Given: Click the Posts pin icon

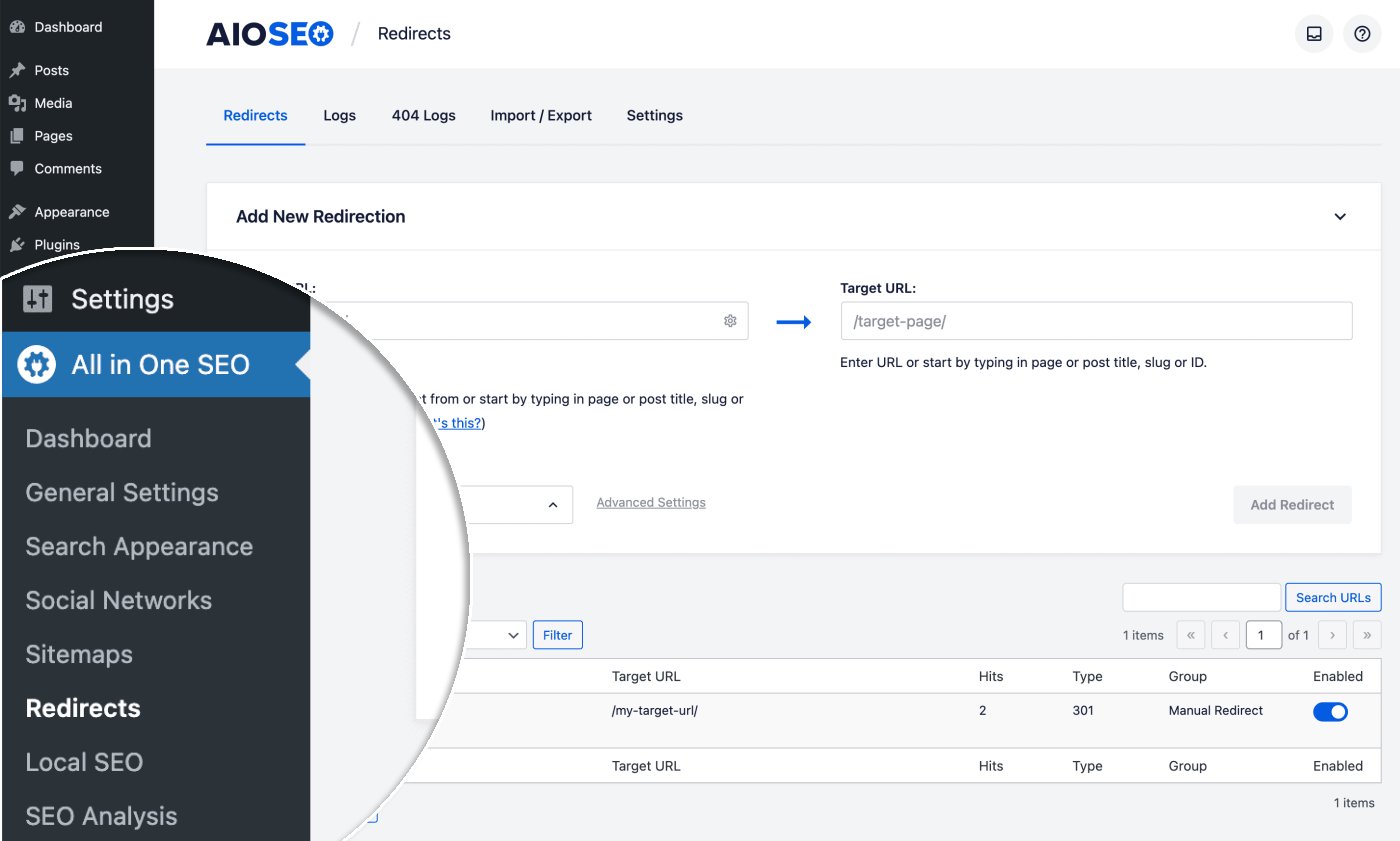Looking at the screenshot, I should click(17, 70).
